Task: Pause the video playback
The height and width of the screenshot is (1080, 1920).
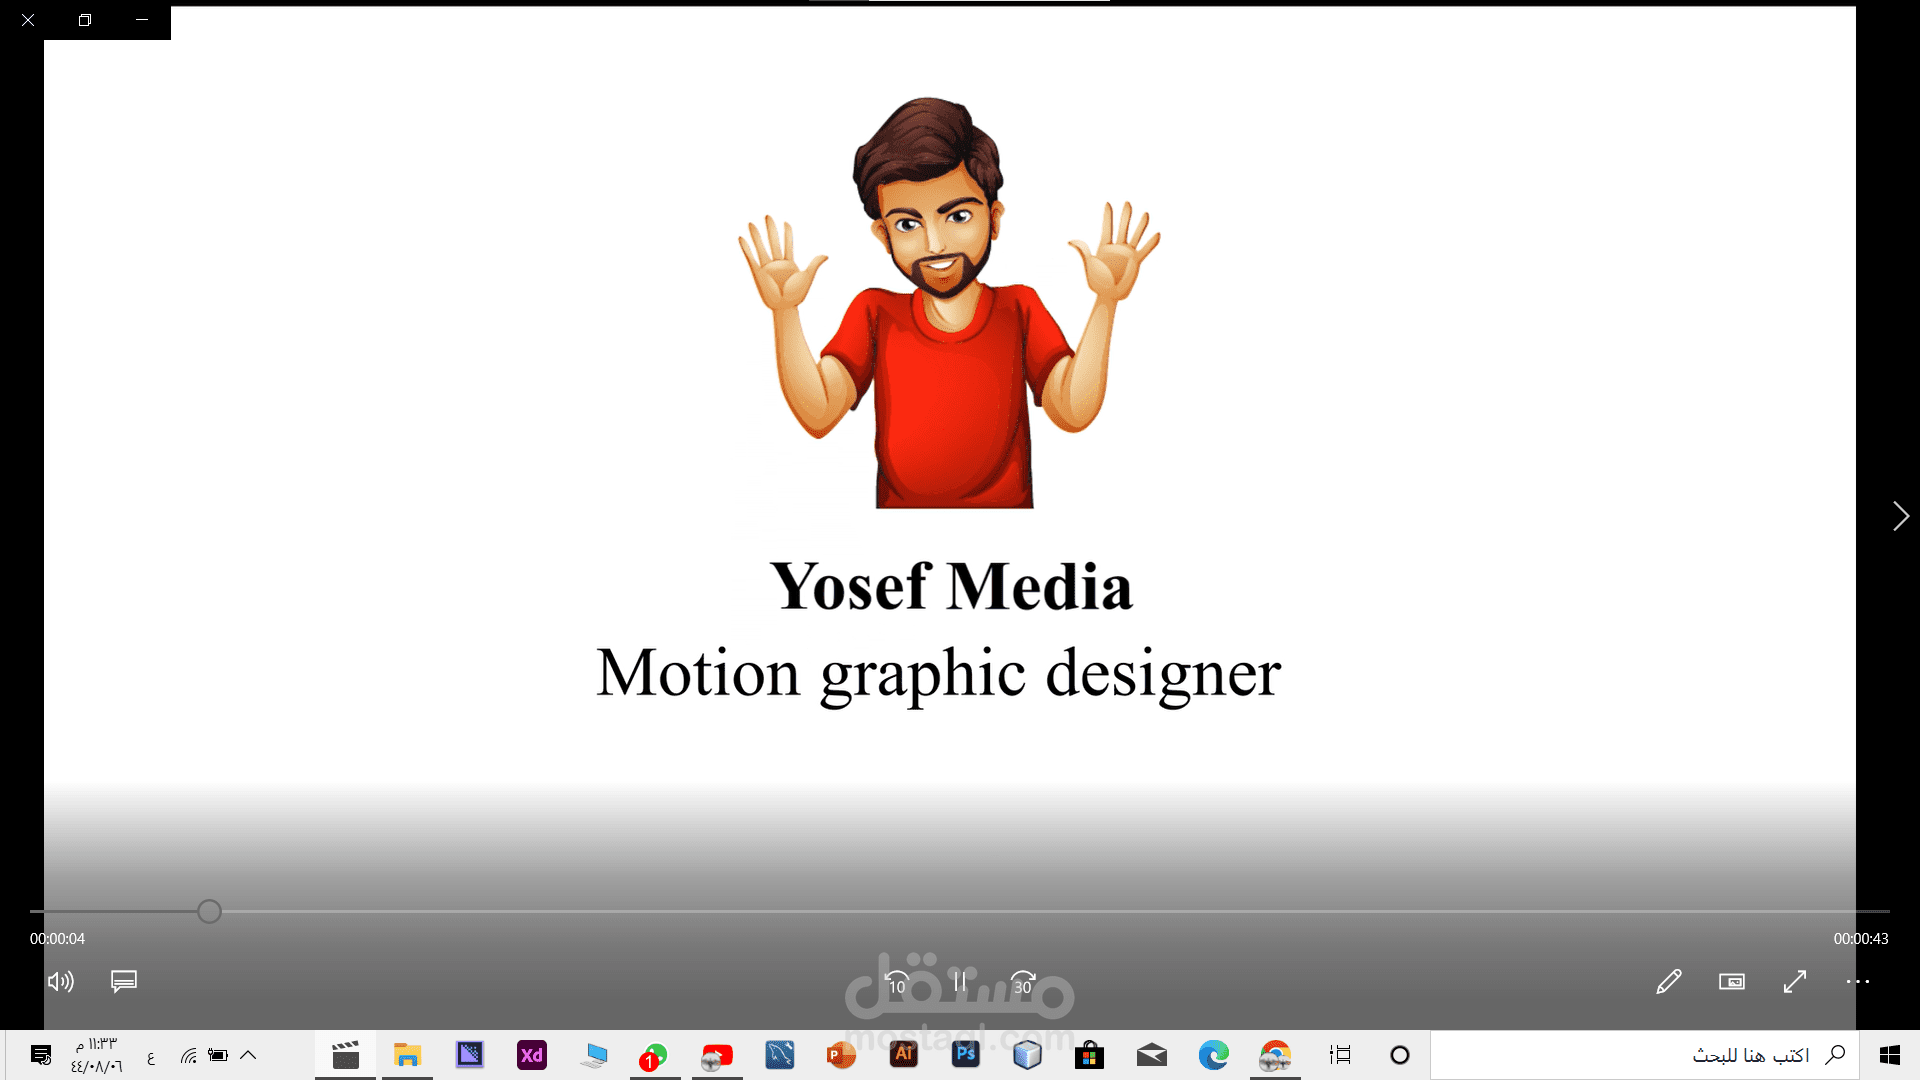Action: (959, 982)
